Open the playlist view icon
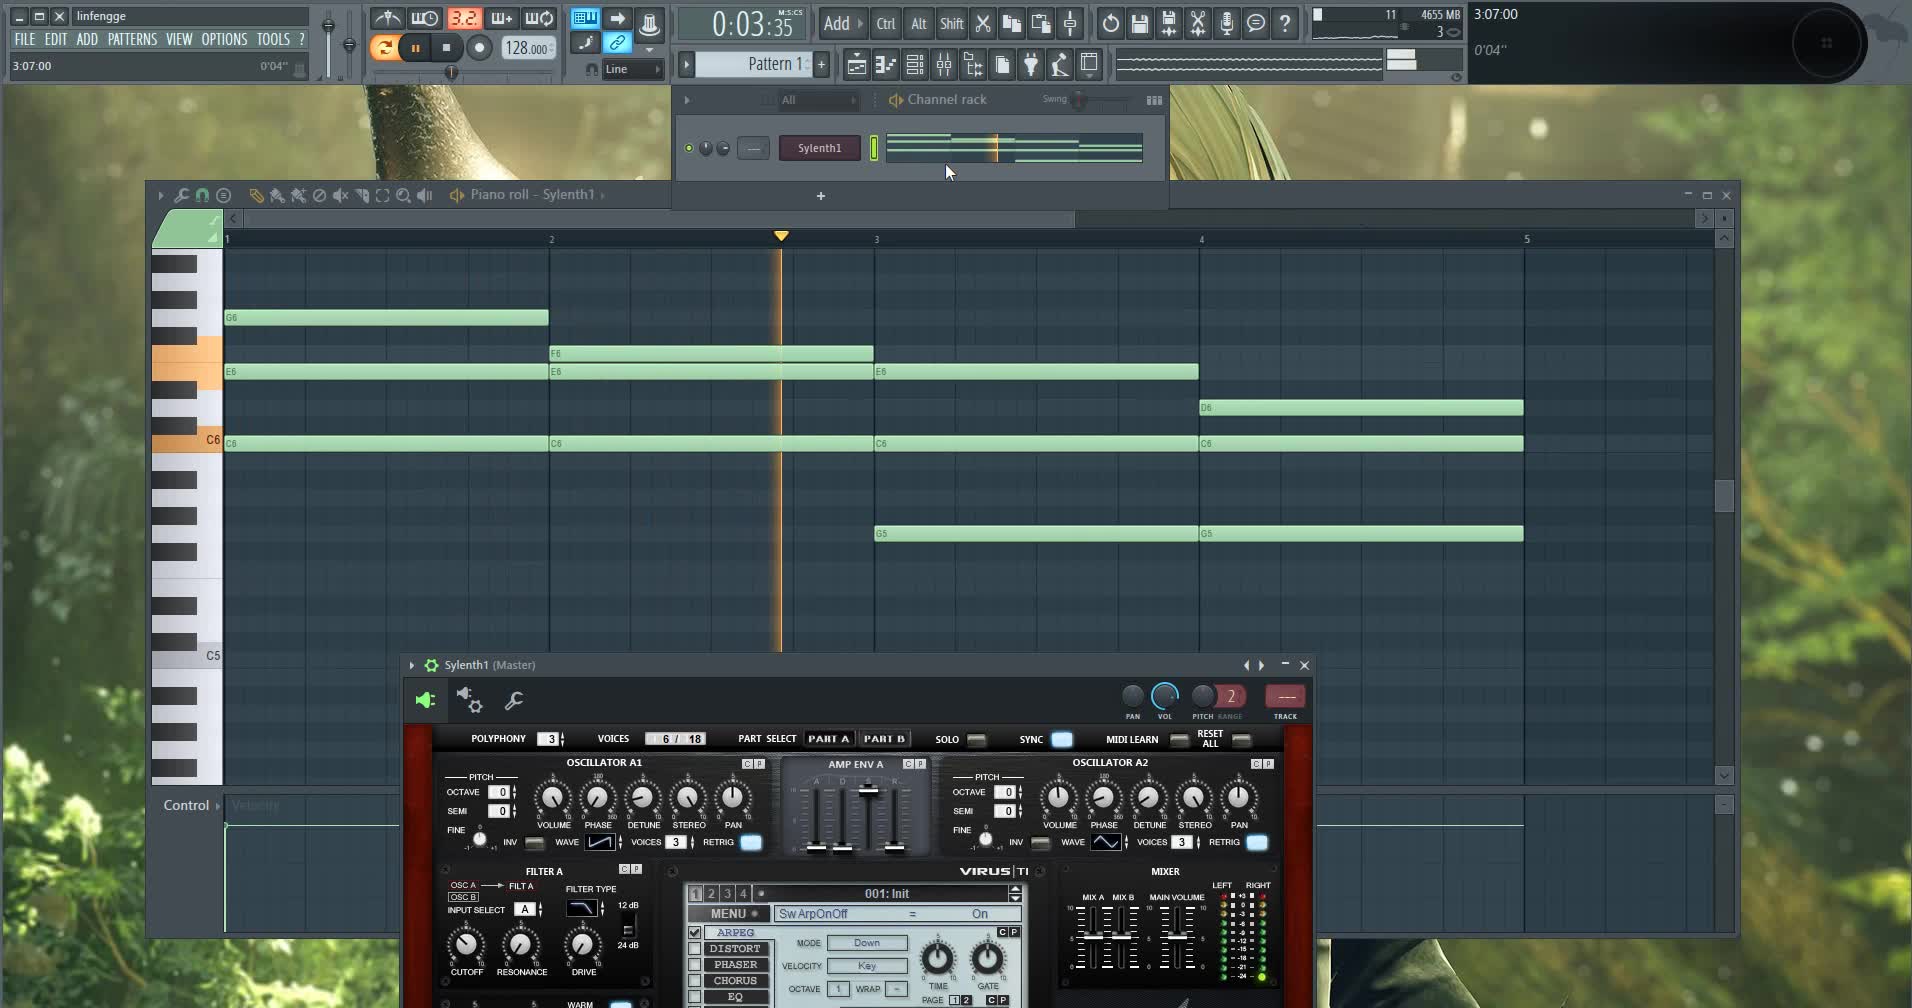The width and height of the screenshot is (1912, 1008). 856,65
